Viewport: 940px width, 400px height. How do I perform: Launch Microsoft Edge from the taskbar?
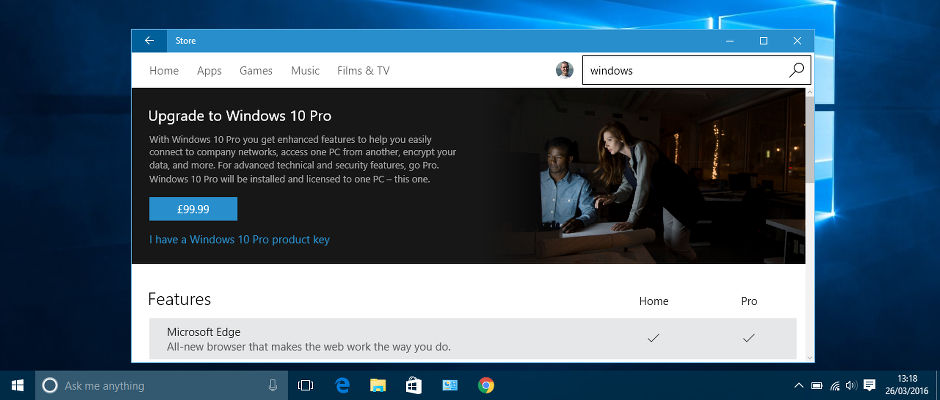342,386
